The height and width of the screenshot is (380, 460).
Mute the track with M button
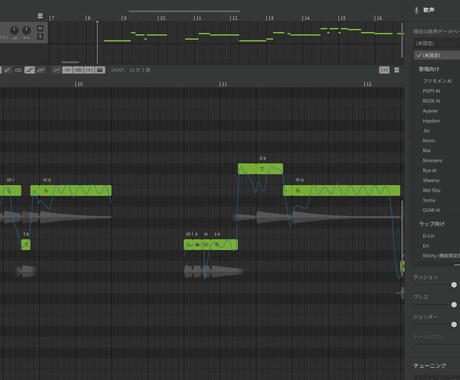coord(40,29)
